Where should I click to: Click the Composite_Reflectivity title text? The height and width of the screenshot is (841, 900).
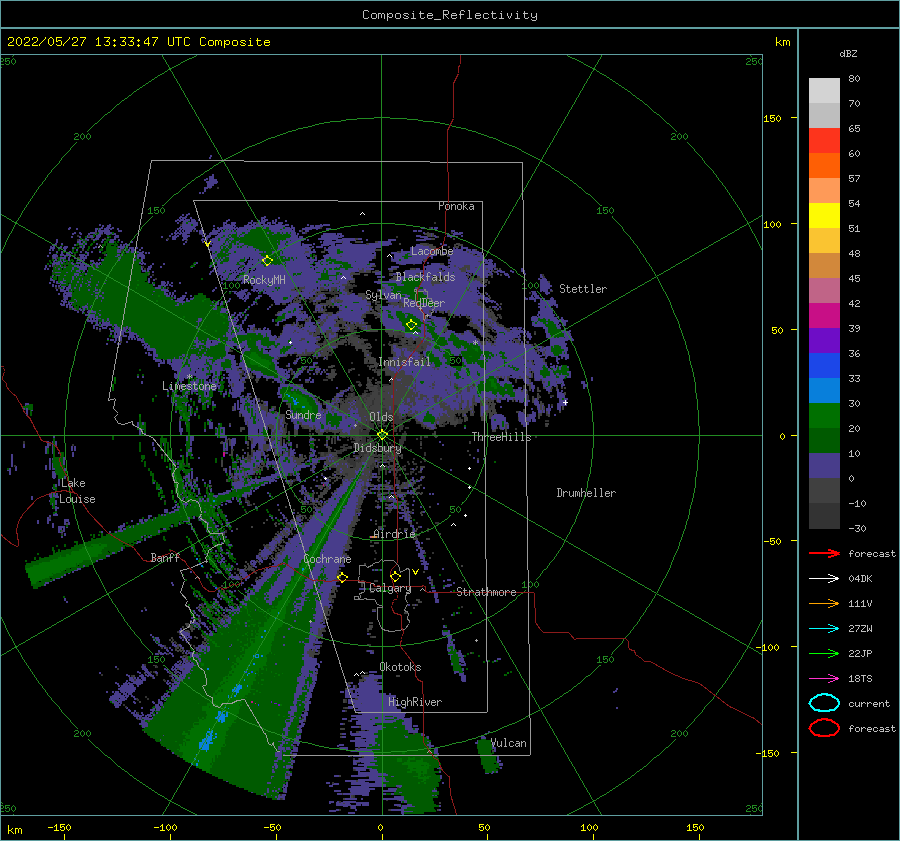tap(450, 15)
